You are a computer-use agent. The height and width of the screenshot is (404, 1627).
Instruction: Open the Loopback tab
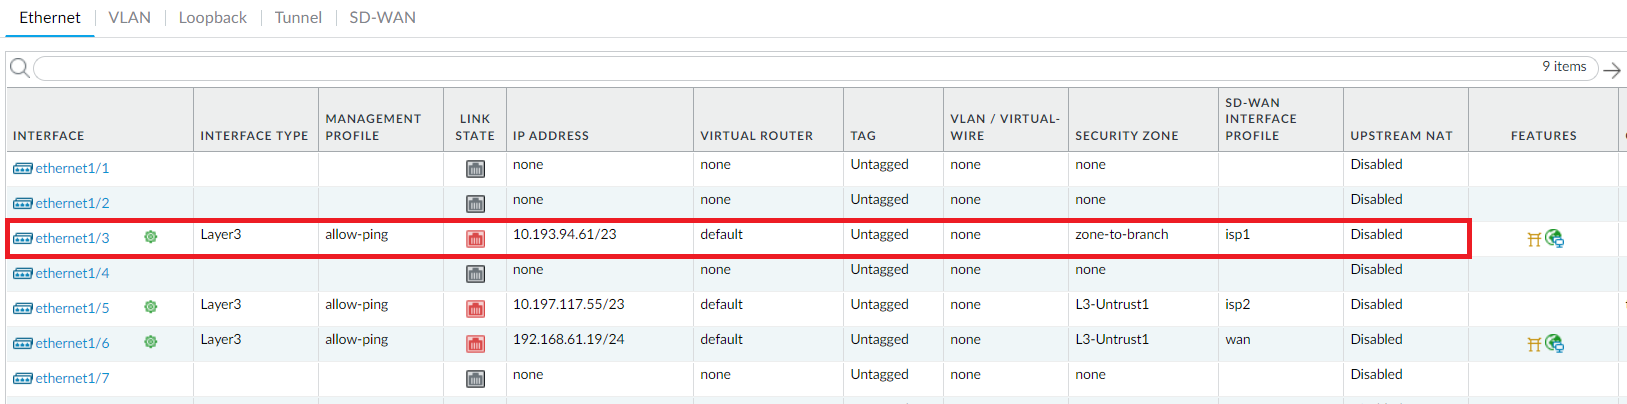click(x=212, y=18)
